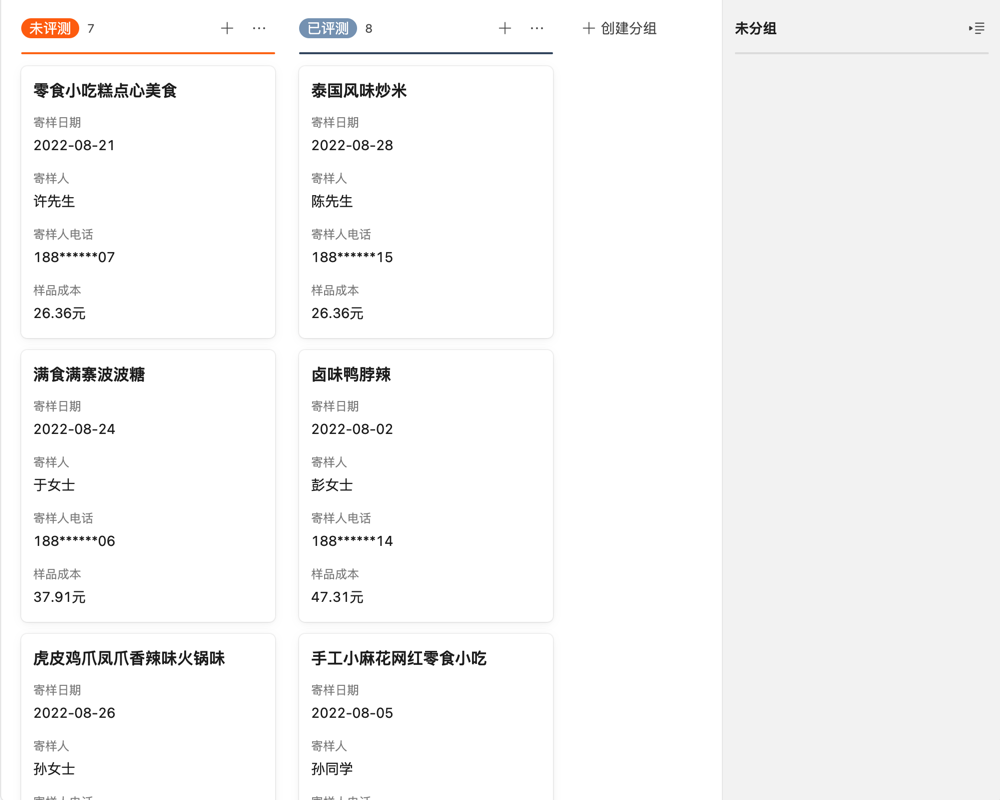This screenshot has height=800, width=1000.
Task: Open the 零食小吃糕点心美食 card
Action: (x=148, y=200)
